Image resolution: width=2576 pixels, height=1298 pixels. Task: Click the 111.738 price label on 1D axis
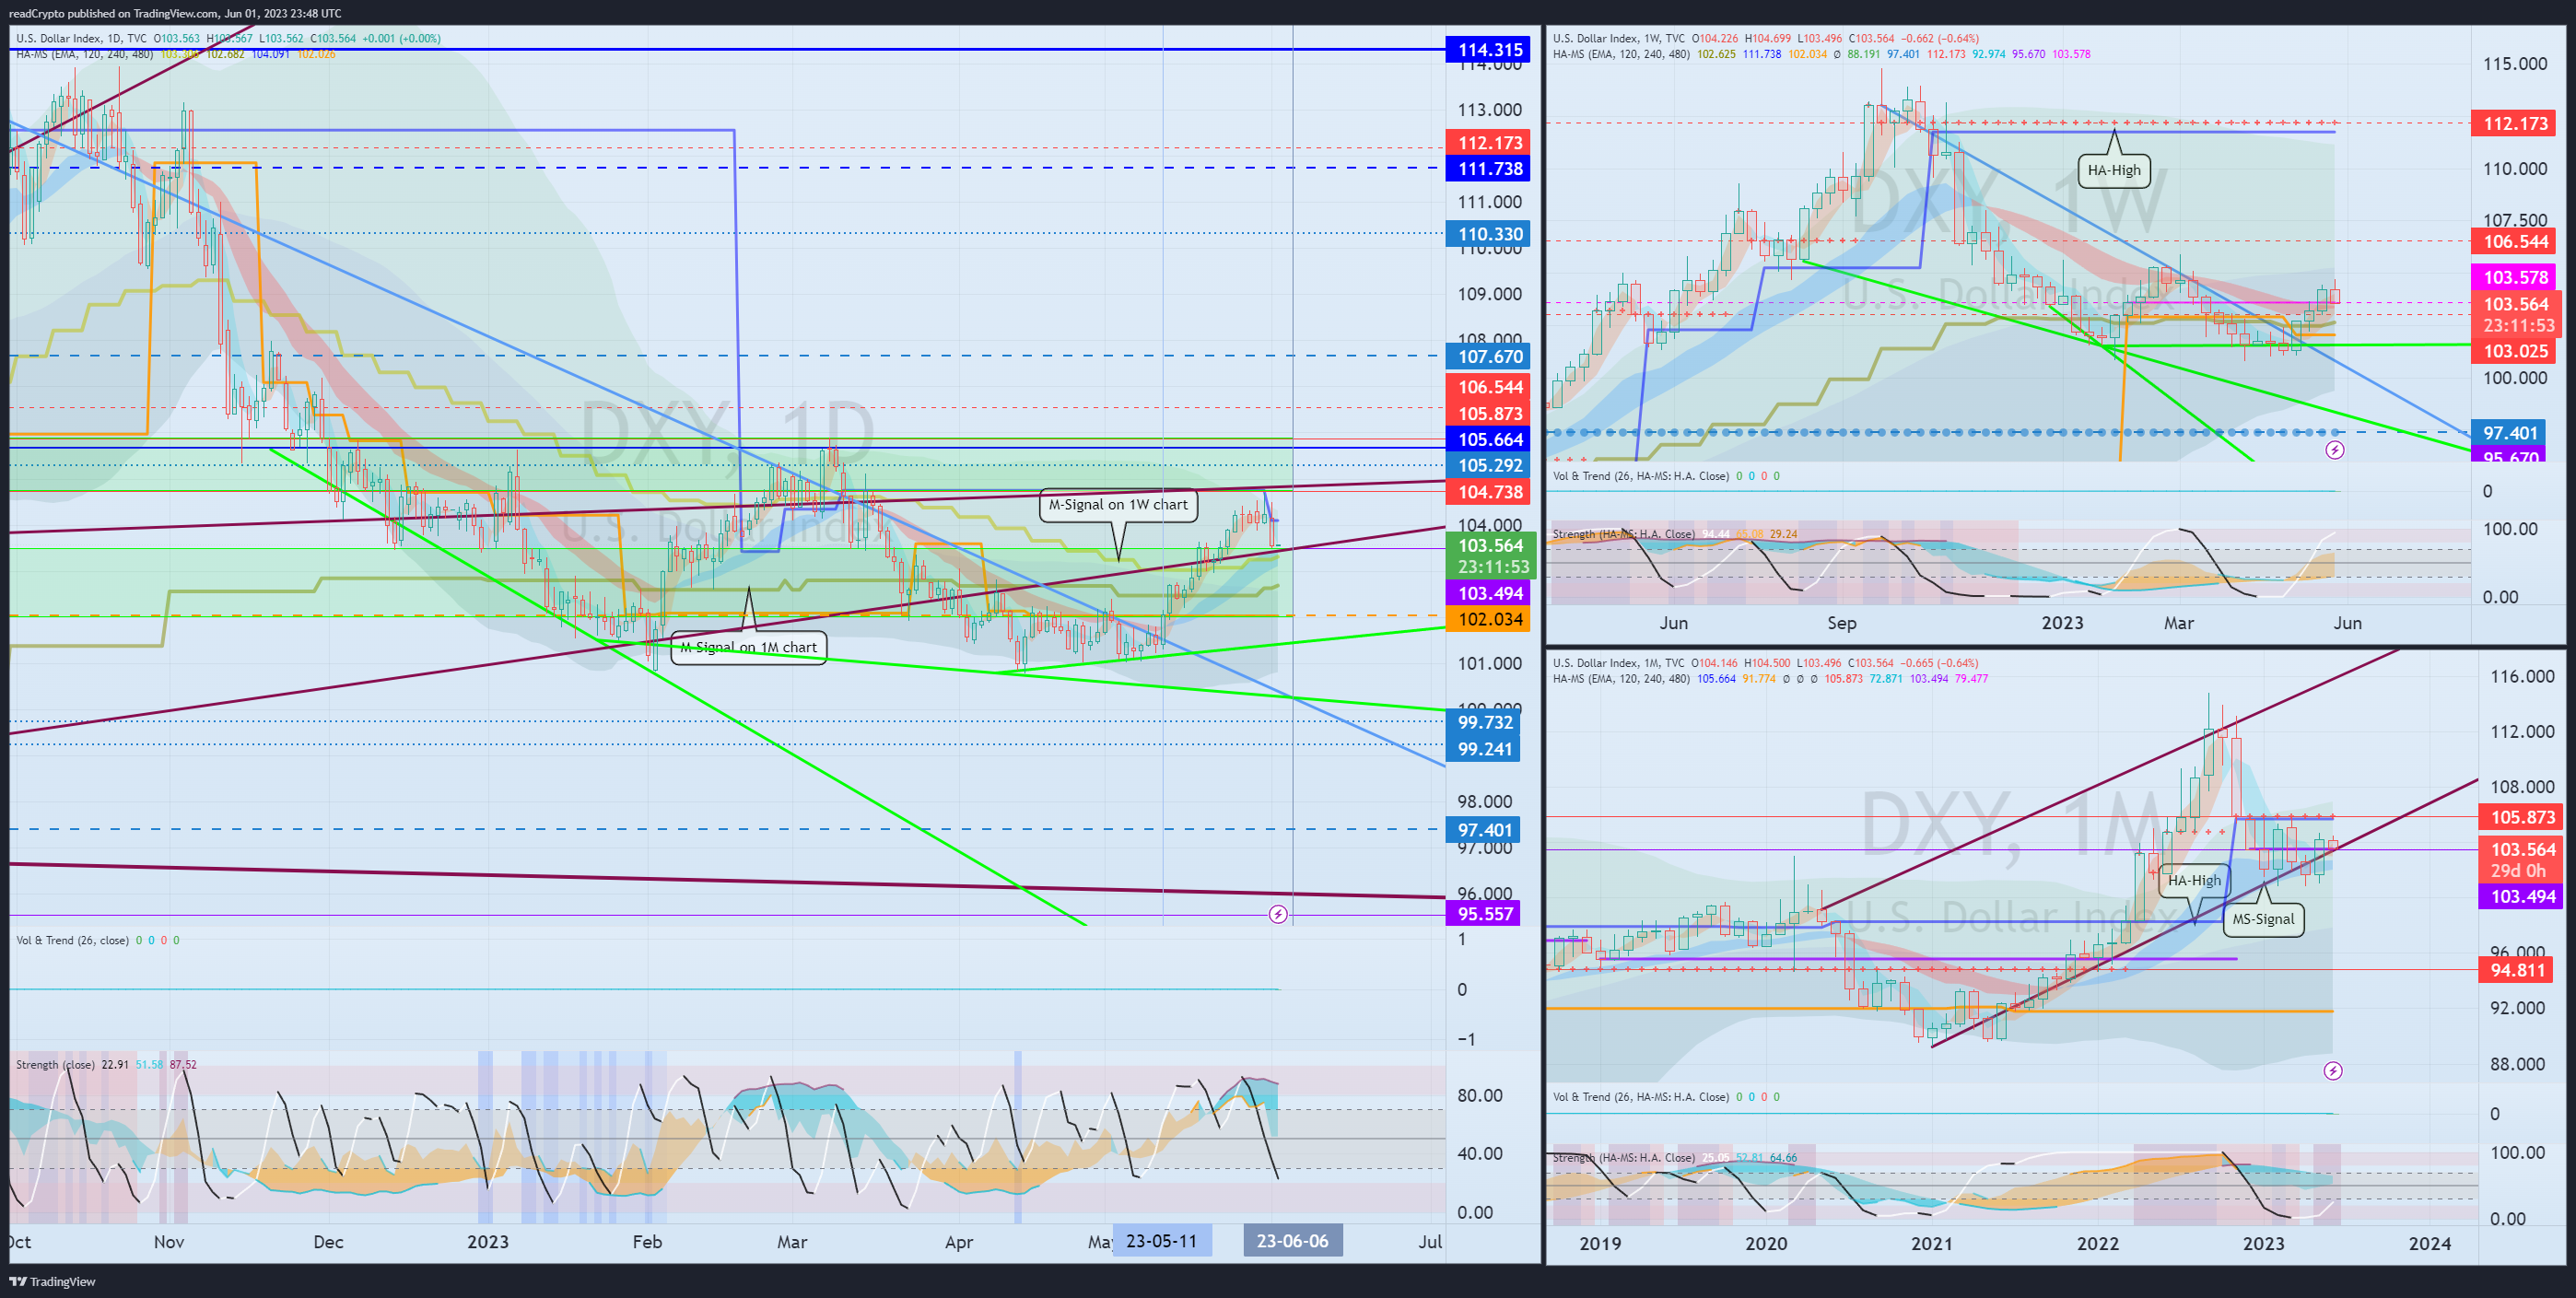coord(1488,169)
